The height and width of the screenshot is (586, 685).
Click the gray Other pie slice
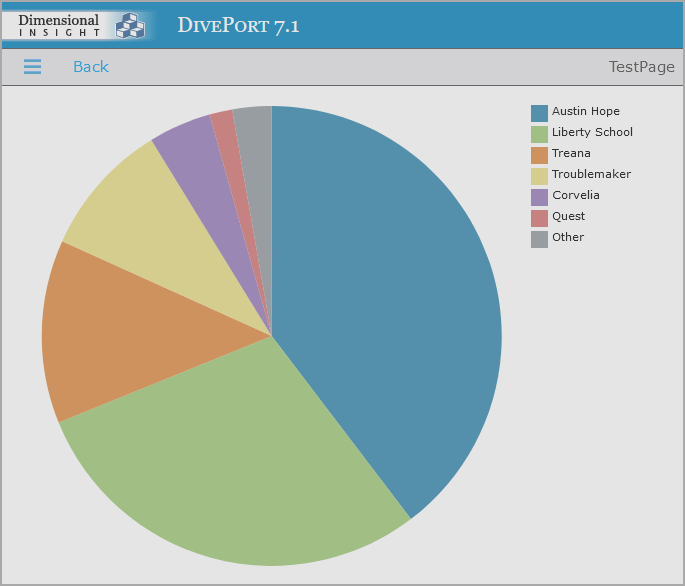click(256, 140)
